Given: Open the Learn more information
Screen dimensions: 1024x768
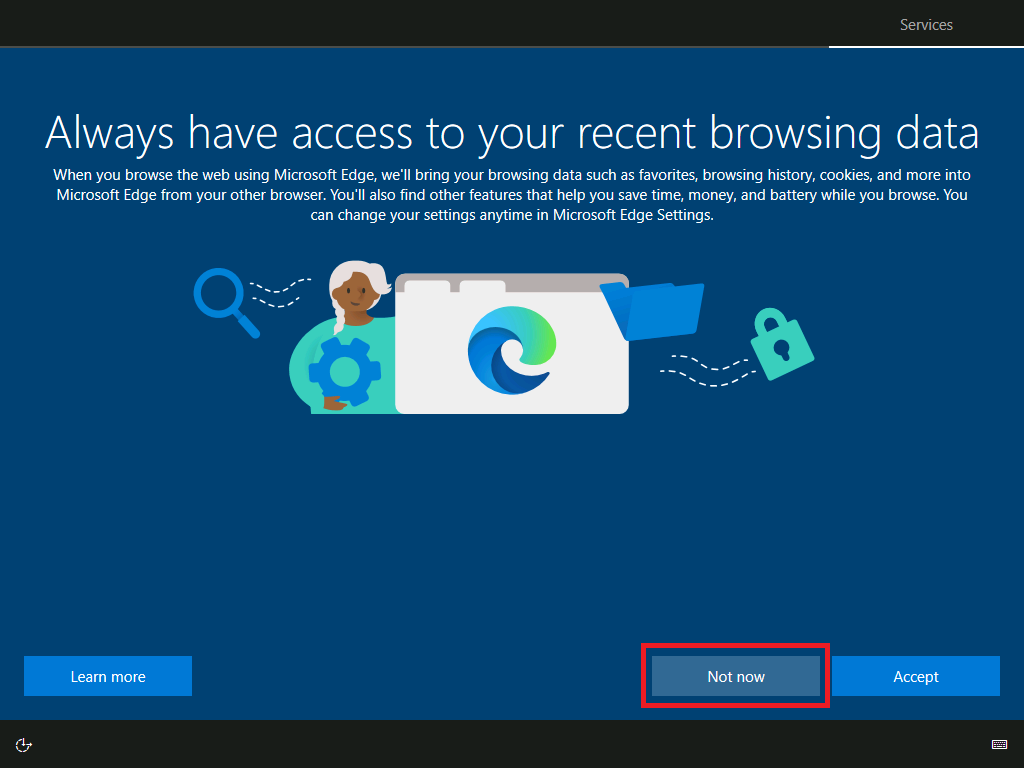Looking at the screenshot, I should point(108,676).
